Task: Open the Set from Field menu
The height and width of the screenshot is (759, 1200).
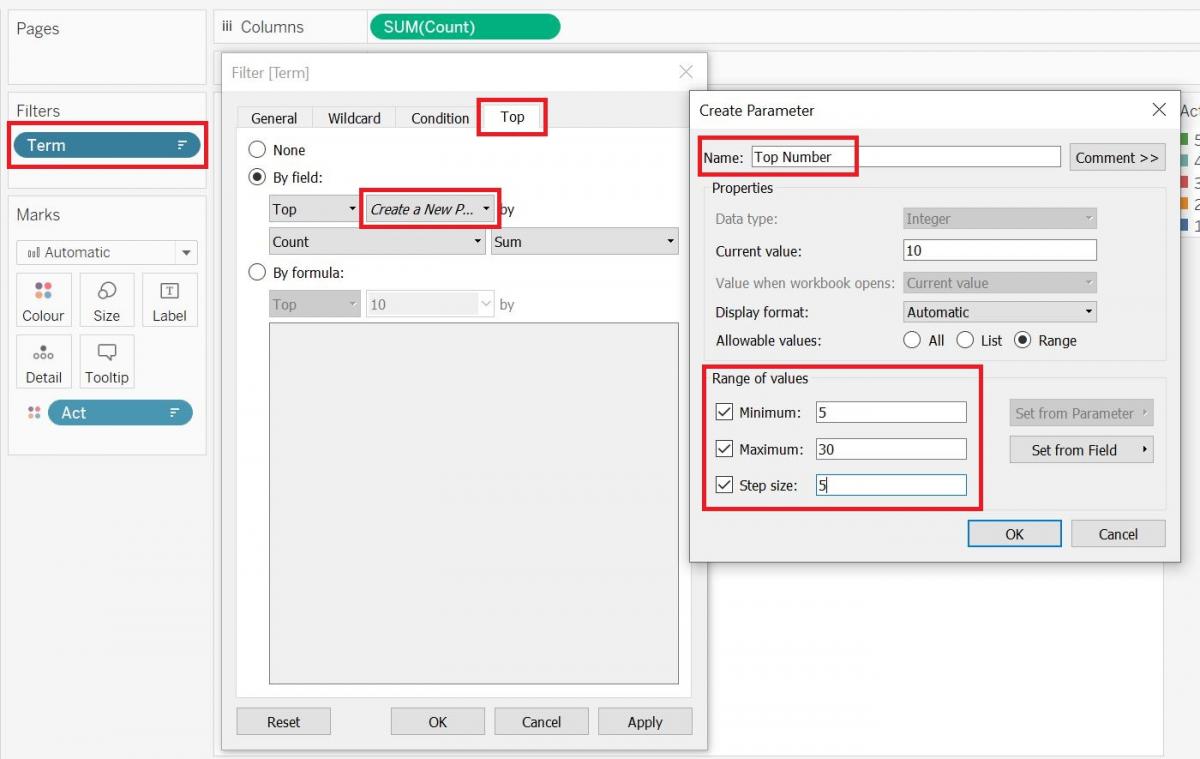Action: point(1082,450)
